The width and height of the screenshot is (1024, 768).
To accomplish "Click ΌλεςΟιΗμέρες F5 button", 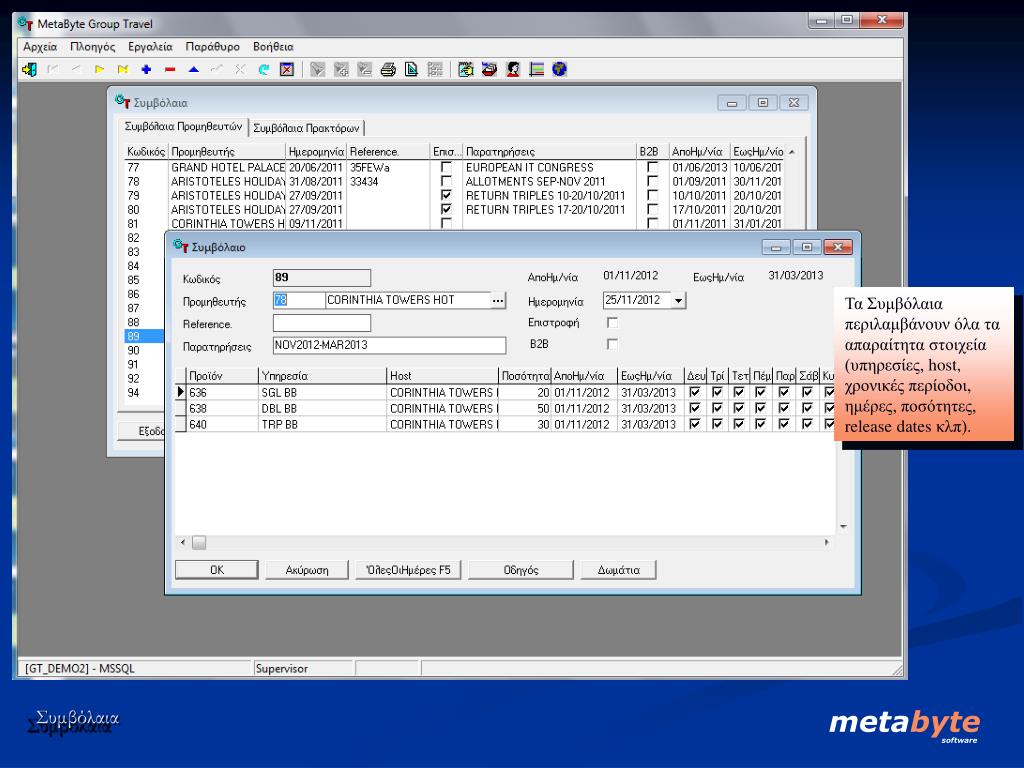I will 408,570.
